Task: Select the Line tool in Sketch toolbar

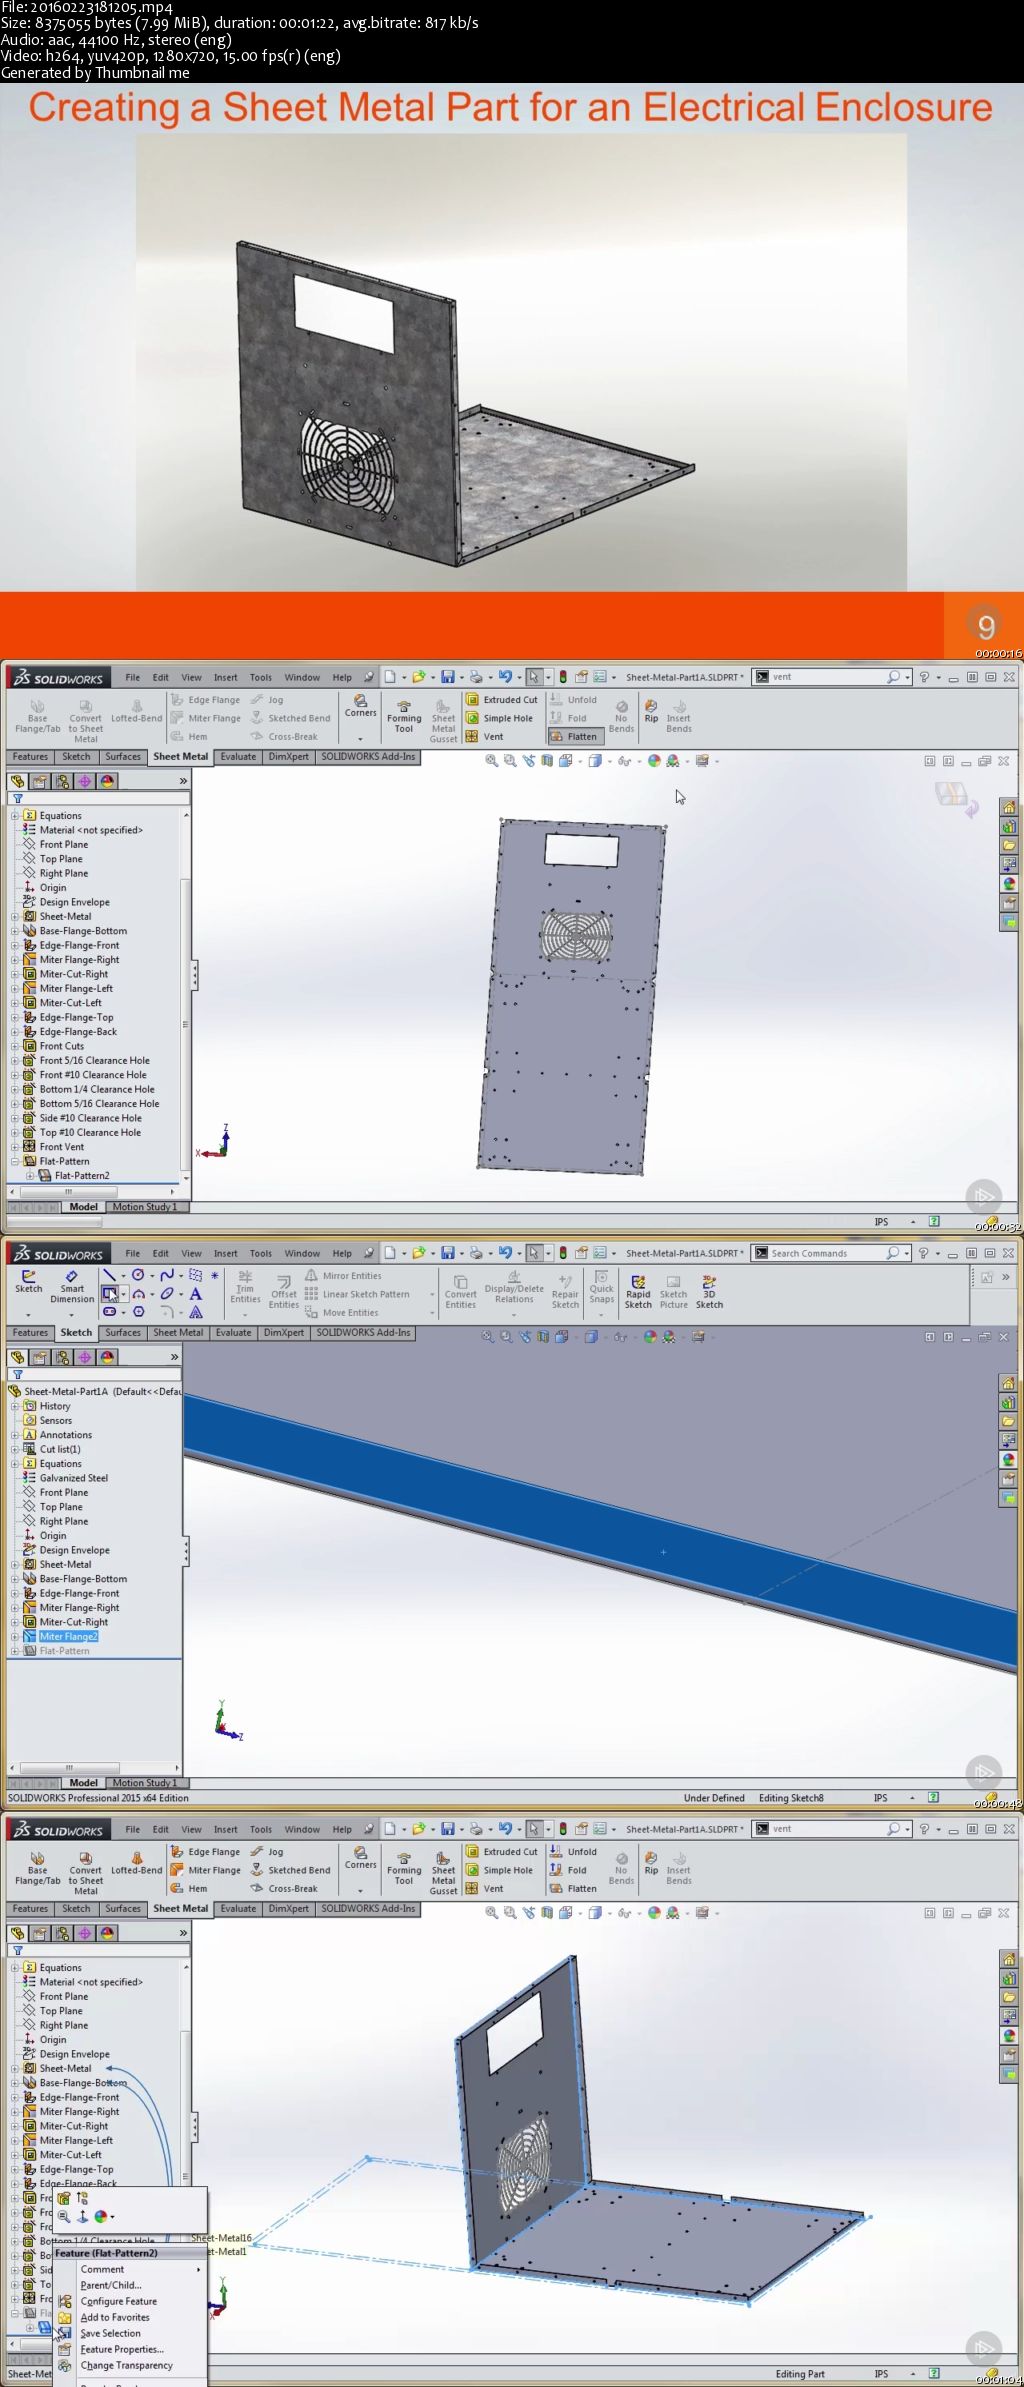Action: click(x=109, y=1275)
